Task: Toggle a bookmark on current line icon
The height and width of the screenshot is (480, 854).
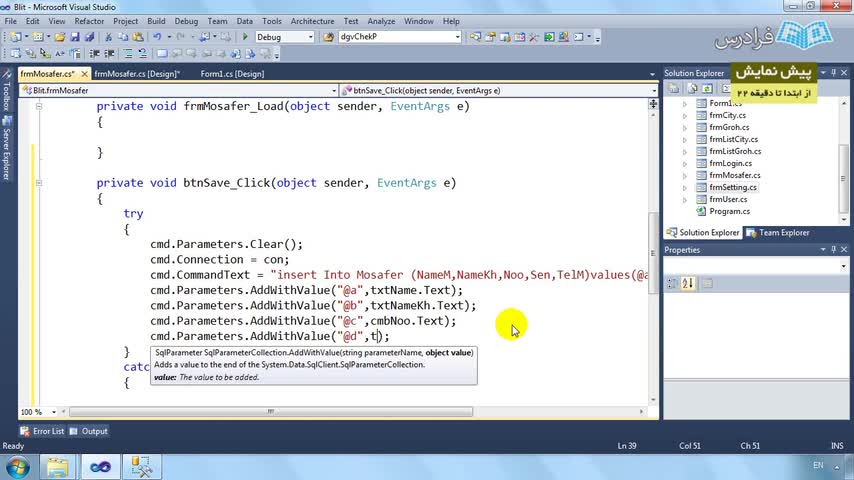Action: 162,53
